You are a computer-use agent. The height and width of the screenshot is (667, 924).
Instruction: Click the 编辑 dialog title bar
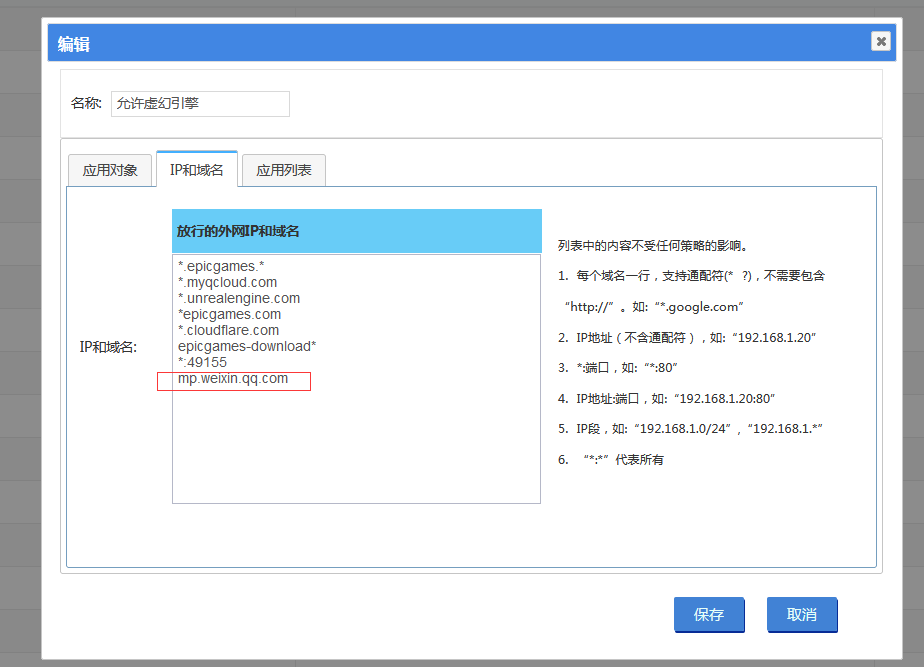point(400,43)
